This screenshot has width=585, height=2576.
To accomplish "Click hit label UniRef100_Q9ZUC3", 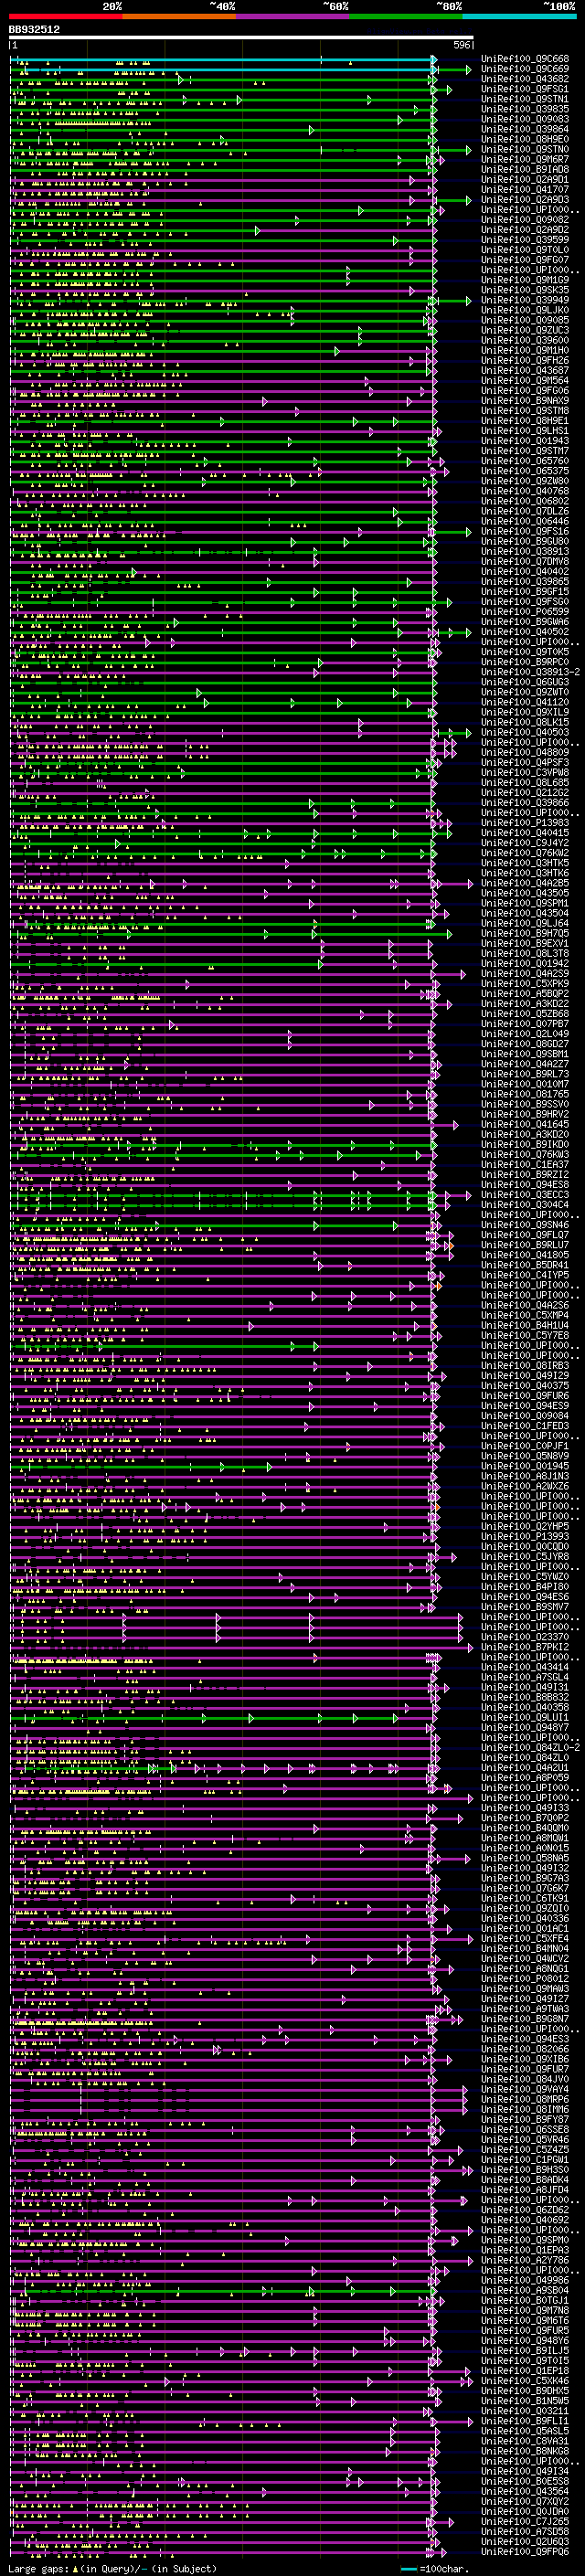I will click(525, 330).
